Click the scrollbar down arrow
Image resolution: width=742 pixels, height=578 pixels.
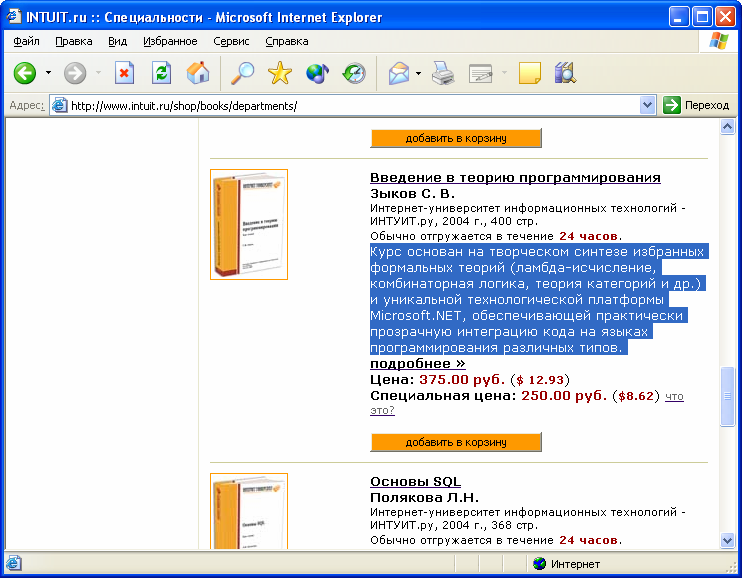click(x=727, y=540)
